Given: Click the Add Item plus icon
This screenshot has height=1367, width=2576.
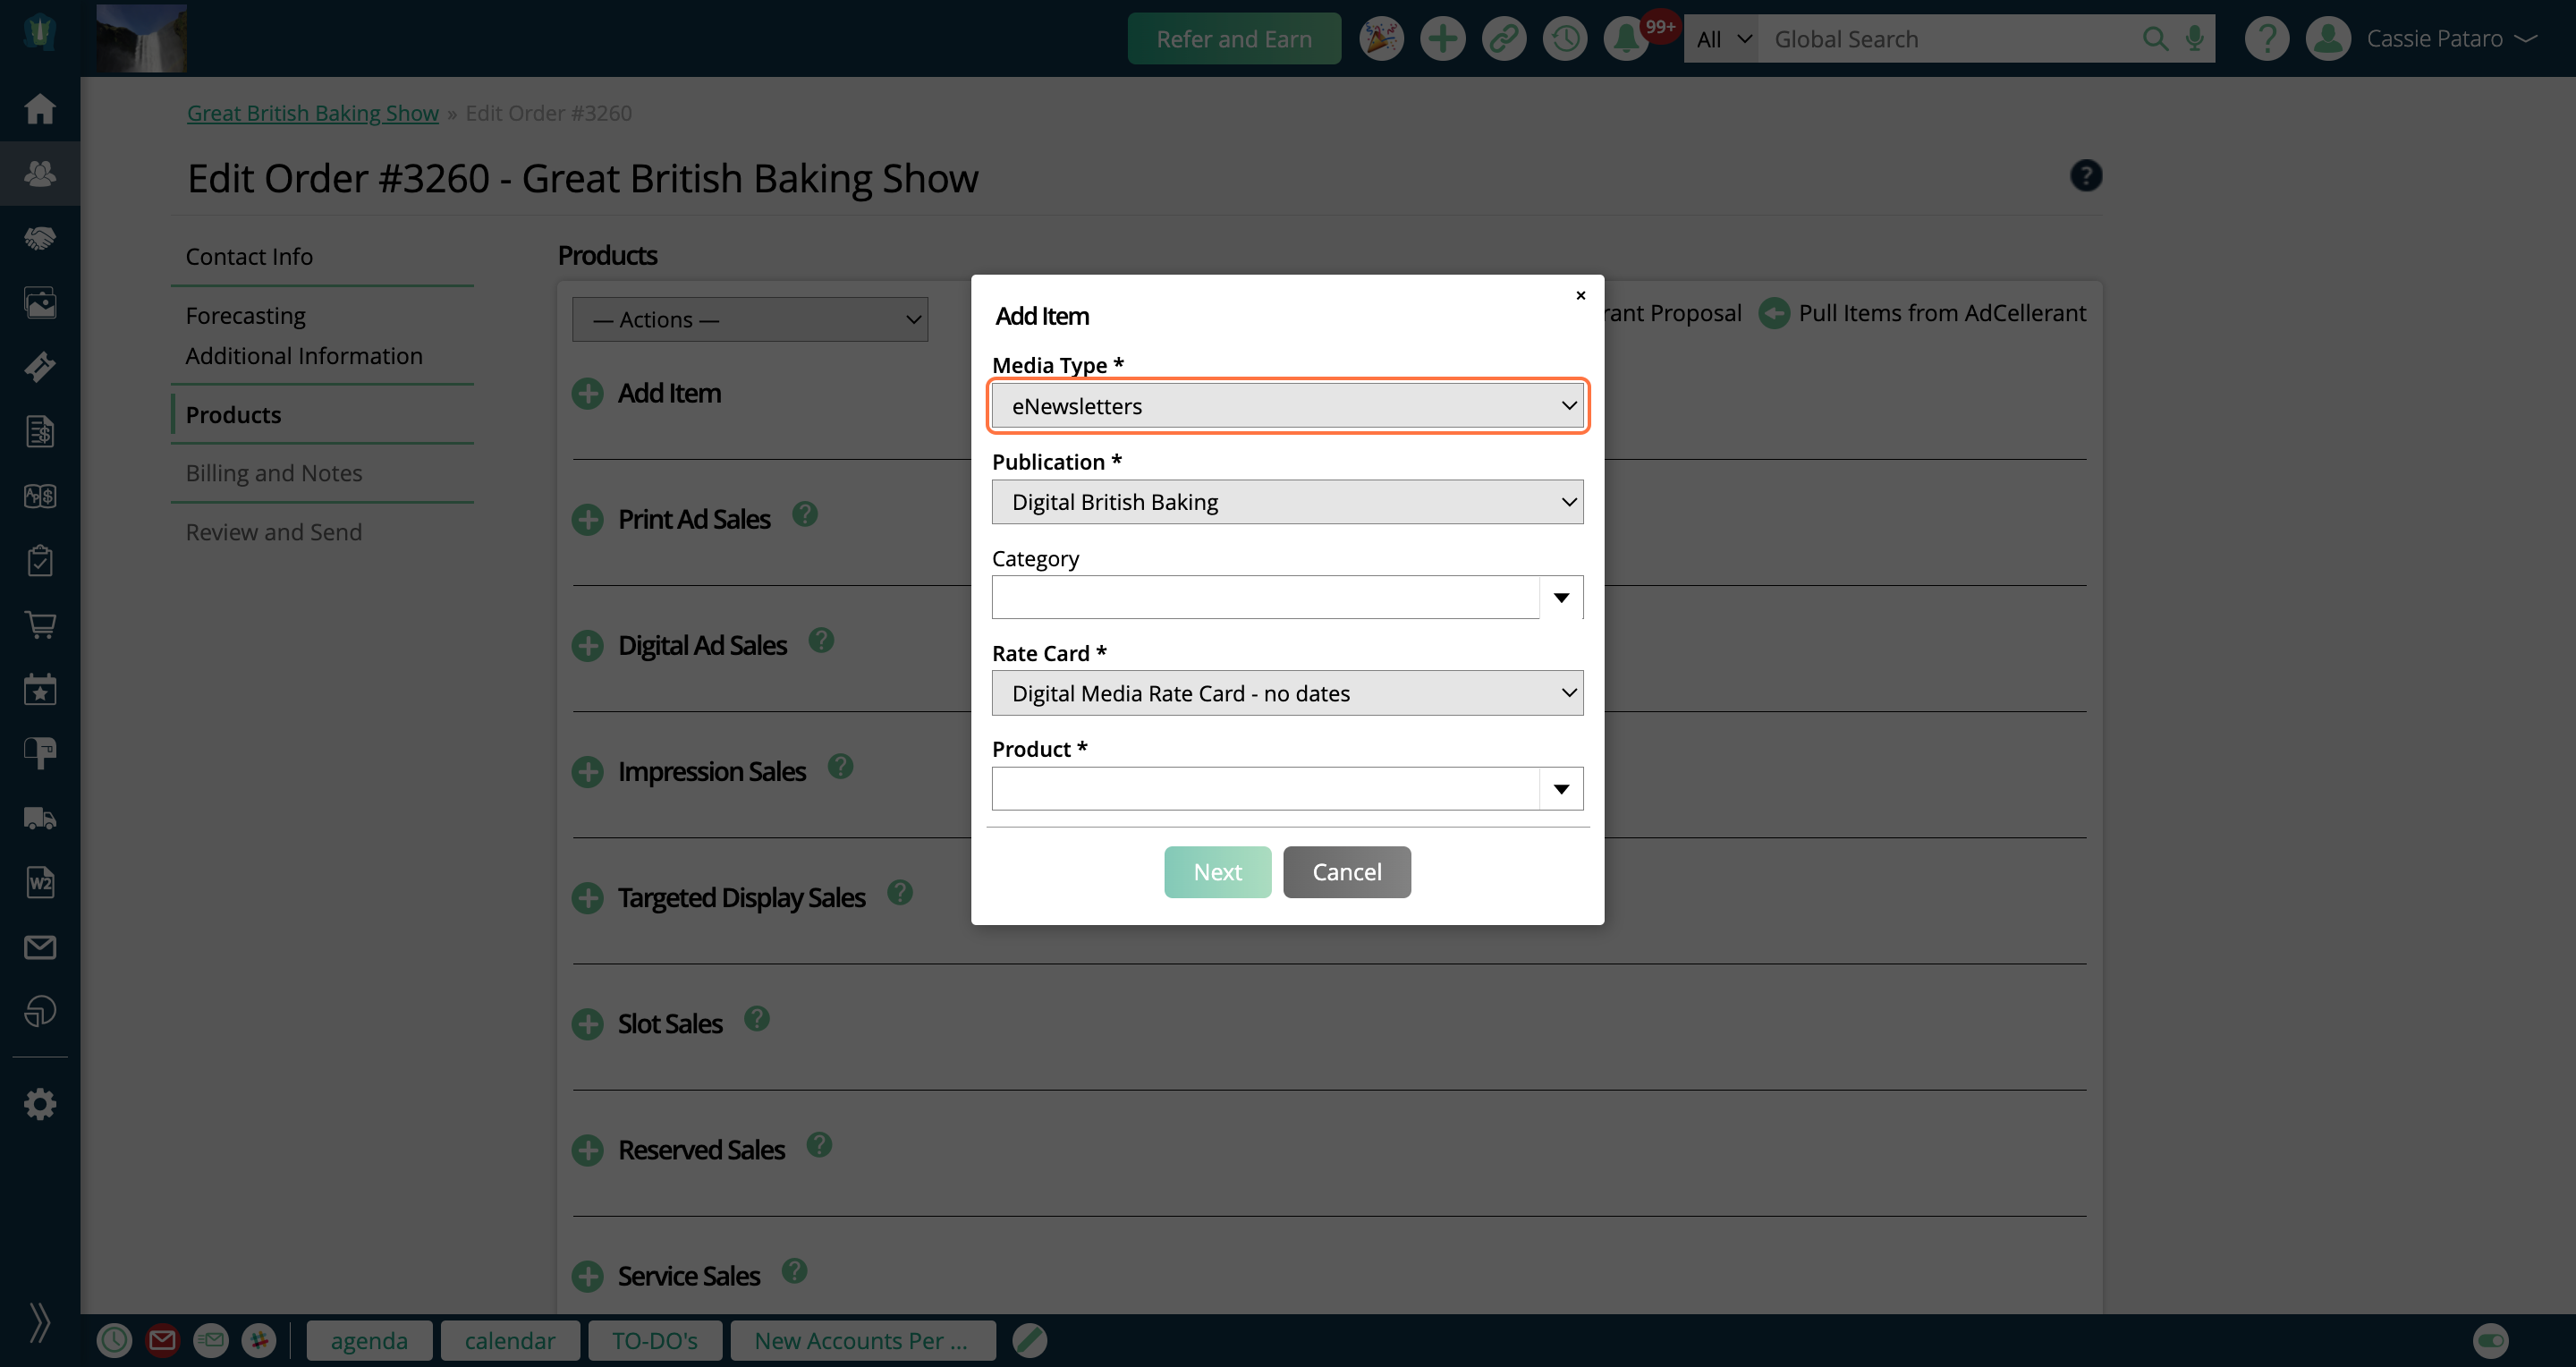Looking at the screenshot, I should tap(588, 394).
